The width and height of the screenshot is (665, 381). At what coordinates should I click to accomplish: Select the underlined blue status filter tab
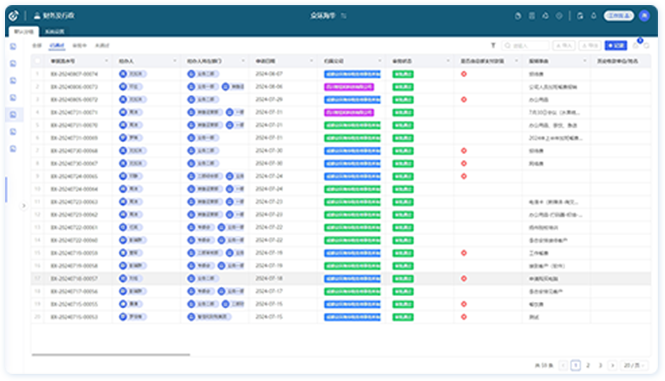[57, 45]
